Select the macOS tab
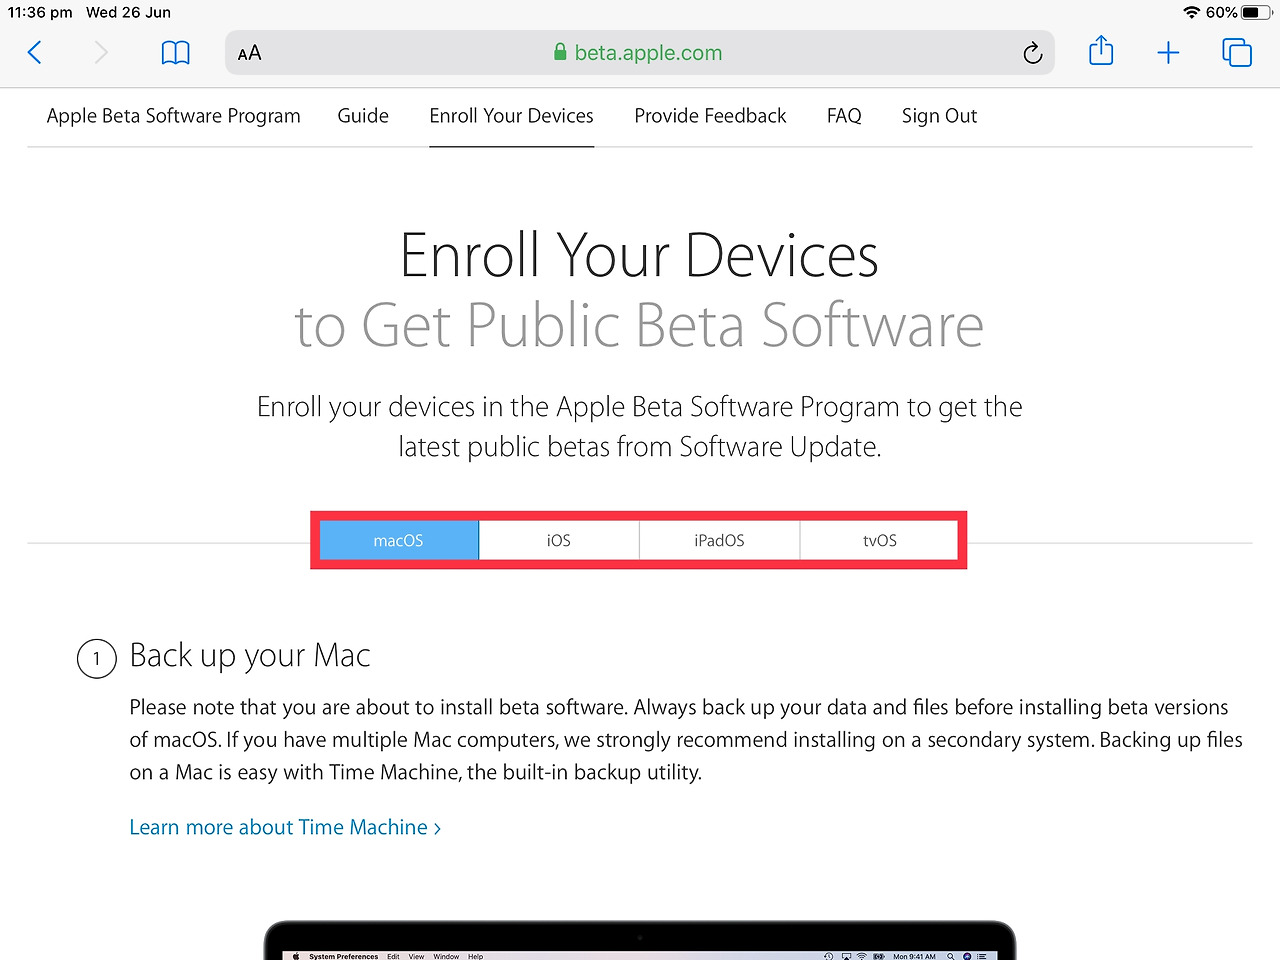Image resolution: width=1280 pixels, height=960 pixels. tap(399, 540)
